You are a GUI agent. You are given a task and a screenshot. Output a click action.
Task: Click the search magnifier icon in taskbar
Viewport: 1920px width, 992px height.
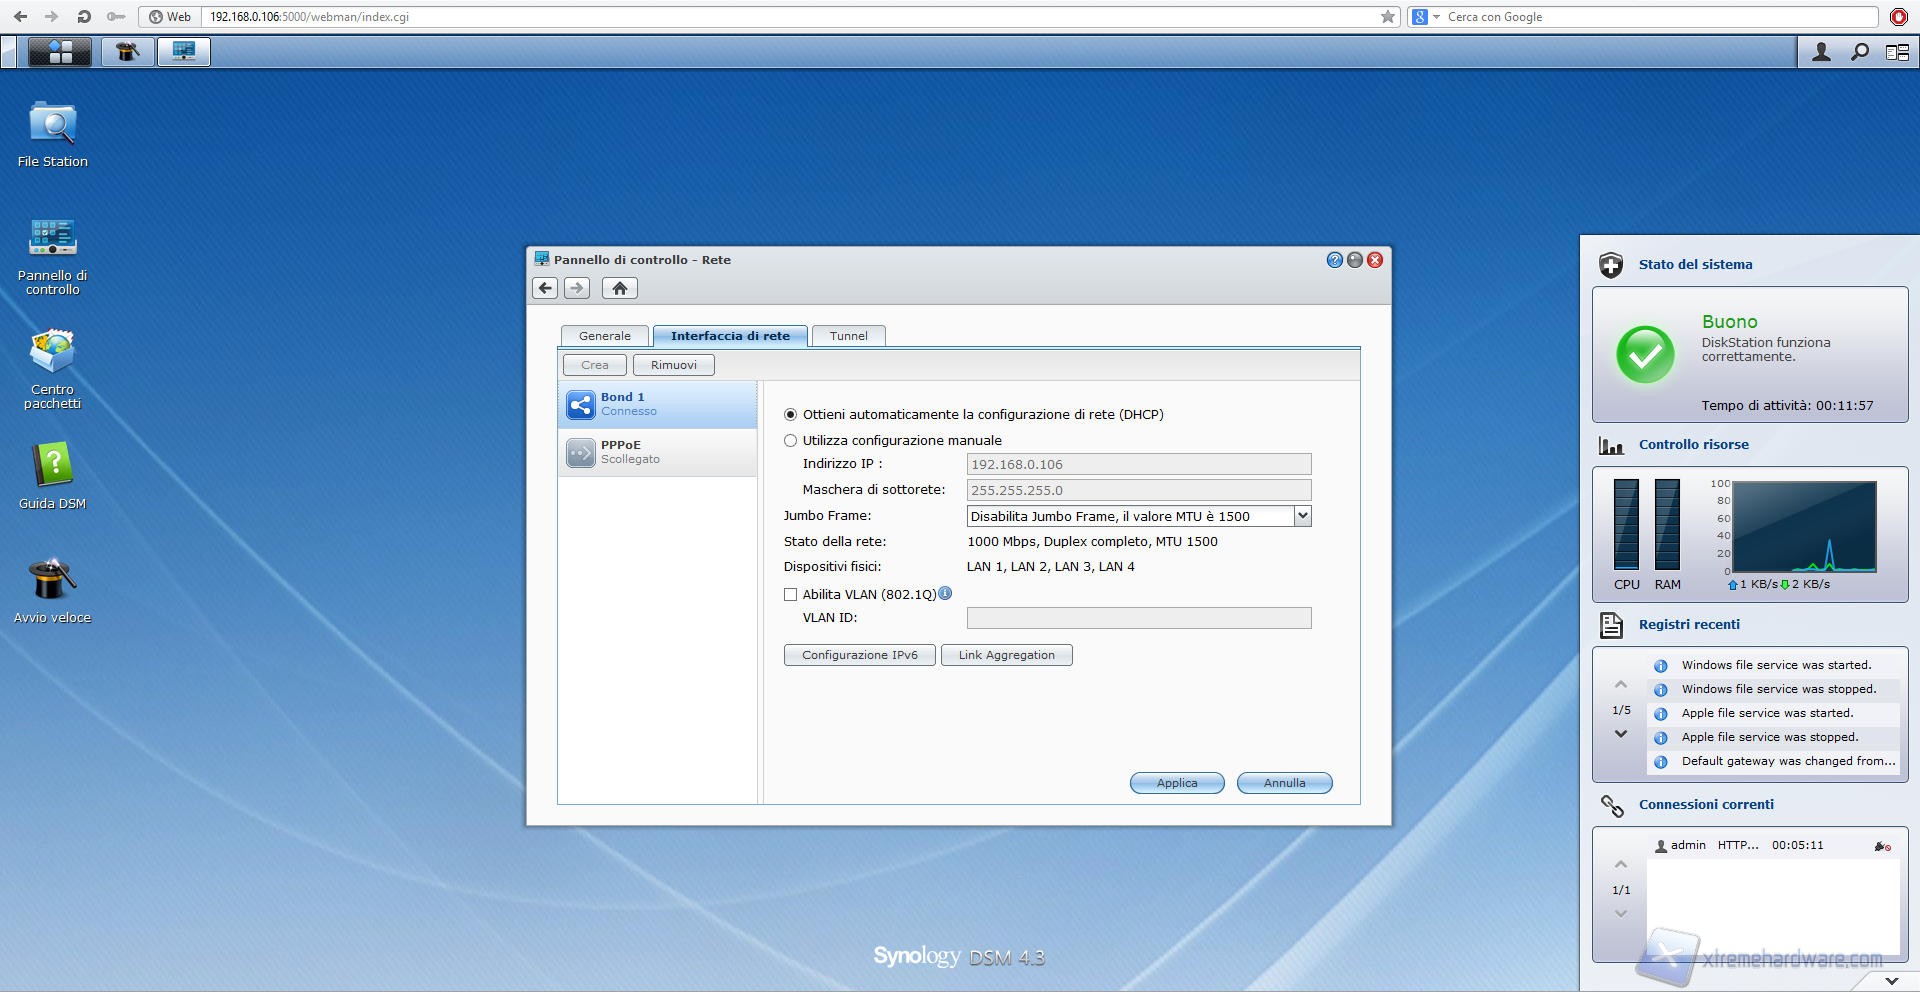pyautogui.click(x=1859, y=52)
